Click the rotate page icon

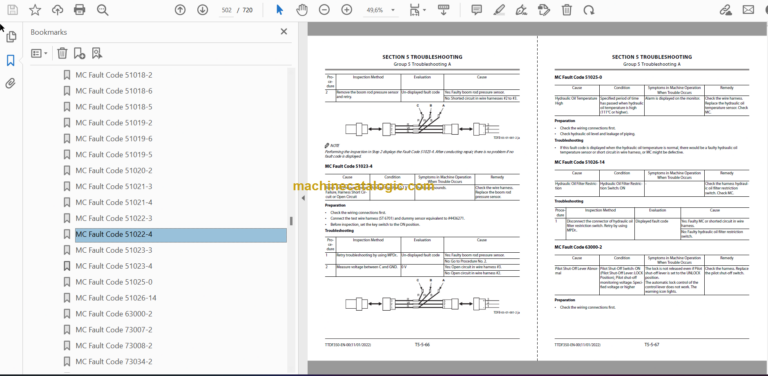coord(589,10)
